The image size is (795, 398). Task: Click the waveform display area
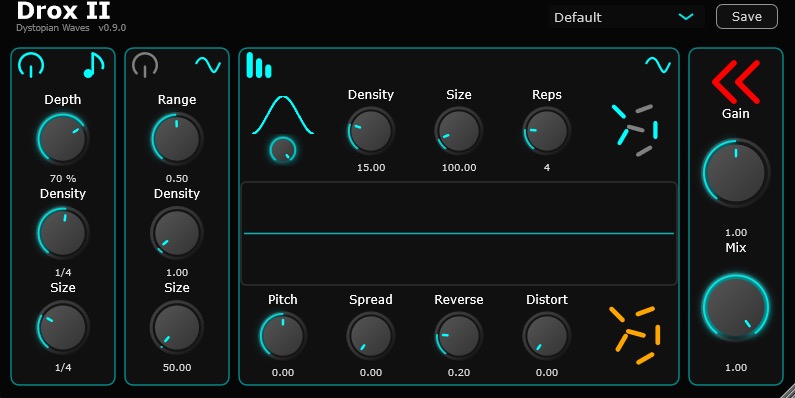[459, 233]
